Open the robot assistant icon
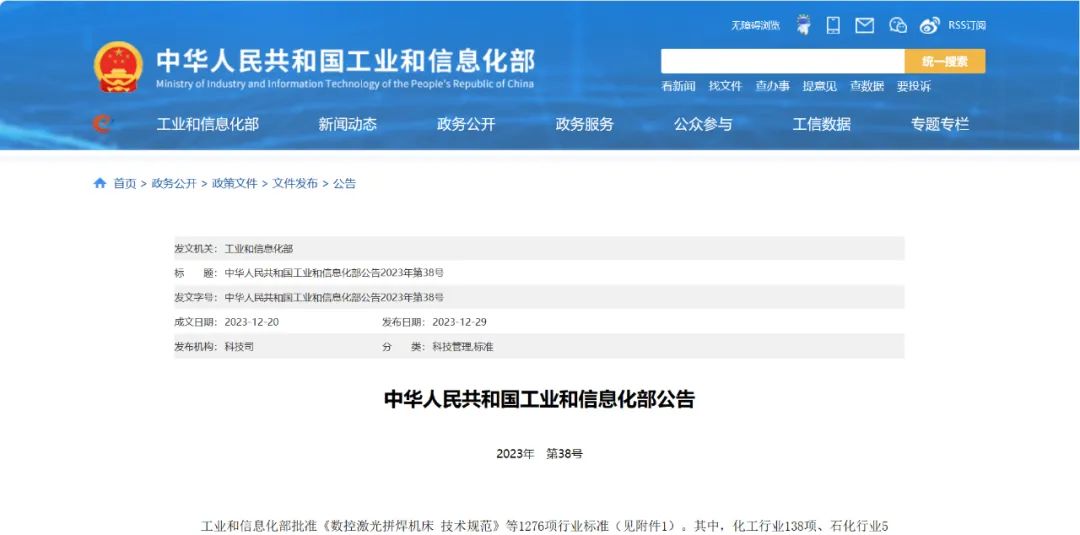This screenshot has height=535, width=1080. tap(803, 25)
